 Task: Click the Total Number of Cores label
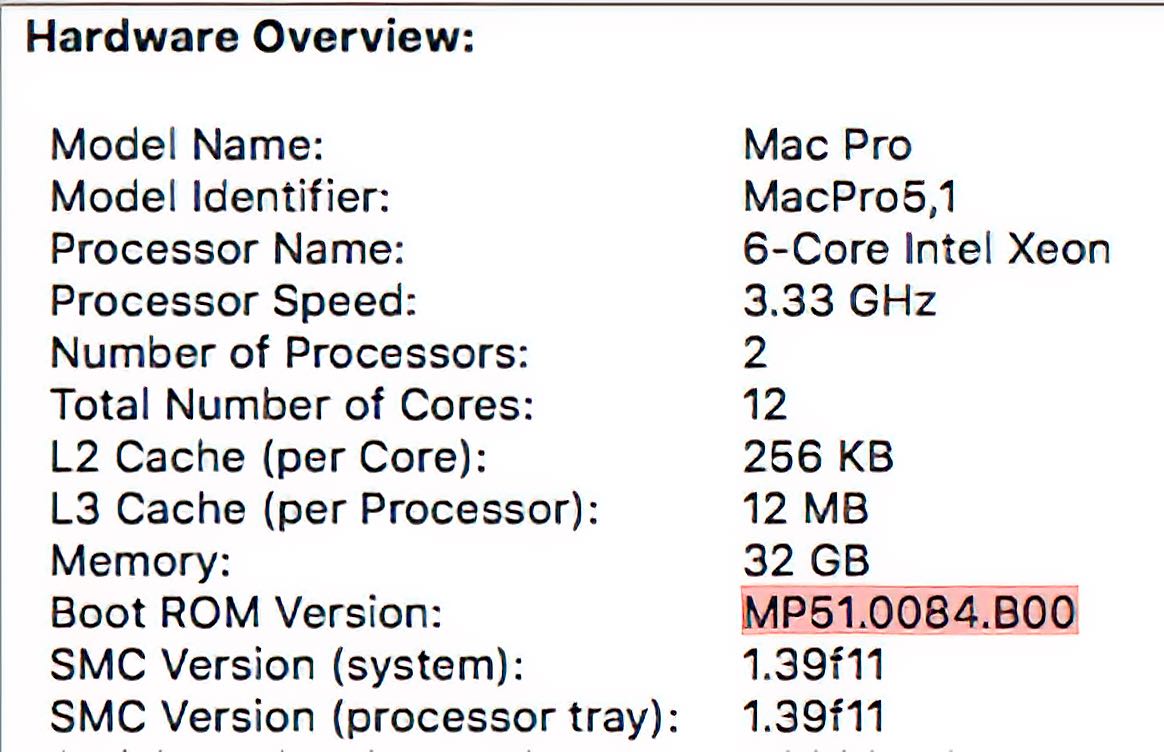click(x=292, y=405)
